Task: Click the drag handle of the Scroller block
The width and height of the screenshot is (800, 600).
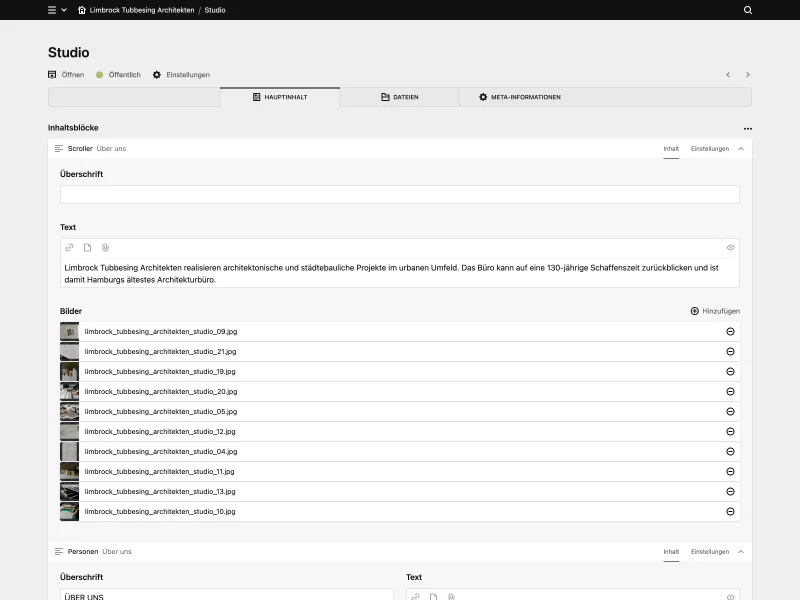Action: click(x=57, y=148)
